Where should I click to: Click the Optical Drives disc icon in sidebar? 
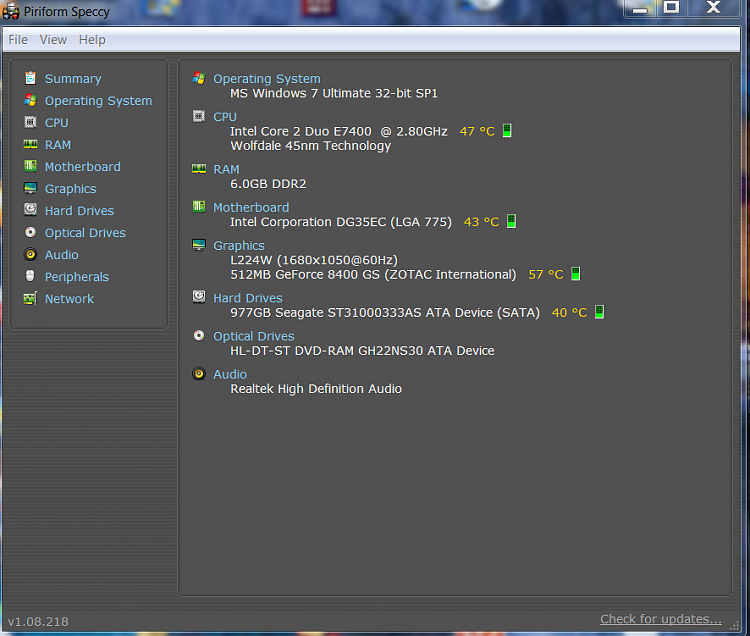click(x=30, y=232)
